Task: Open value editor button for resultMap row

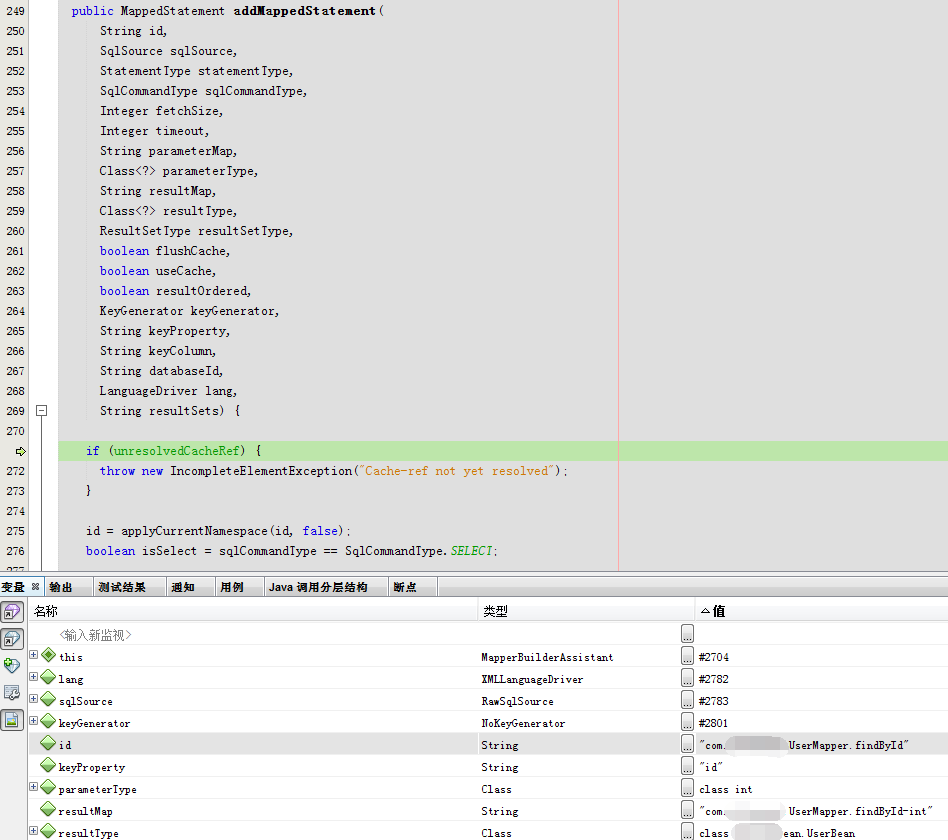Action: tap(687, 809)
